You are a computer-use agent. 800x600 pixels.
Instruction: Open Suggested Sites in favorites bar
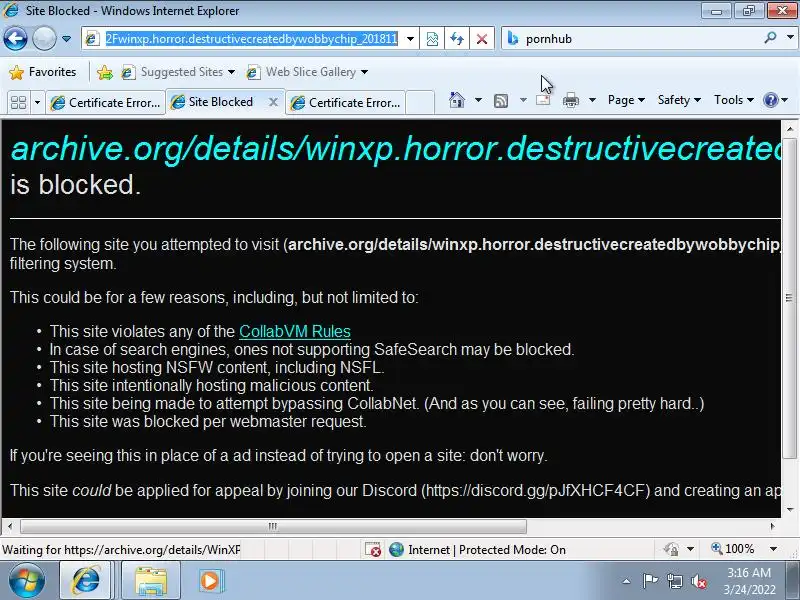178,72
